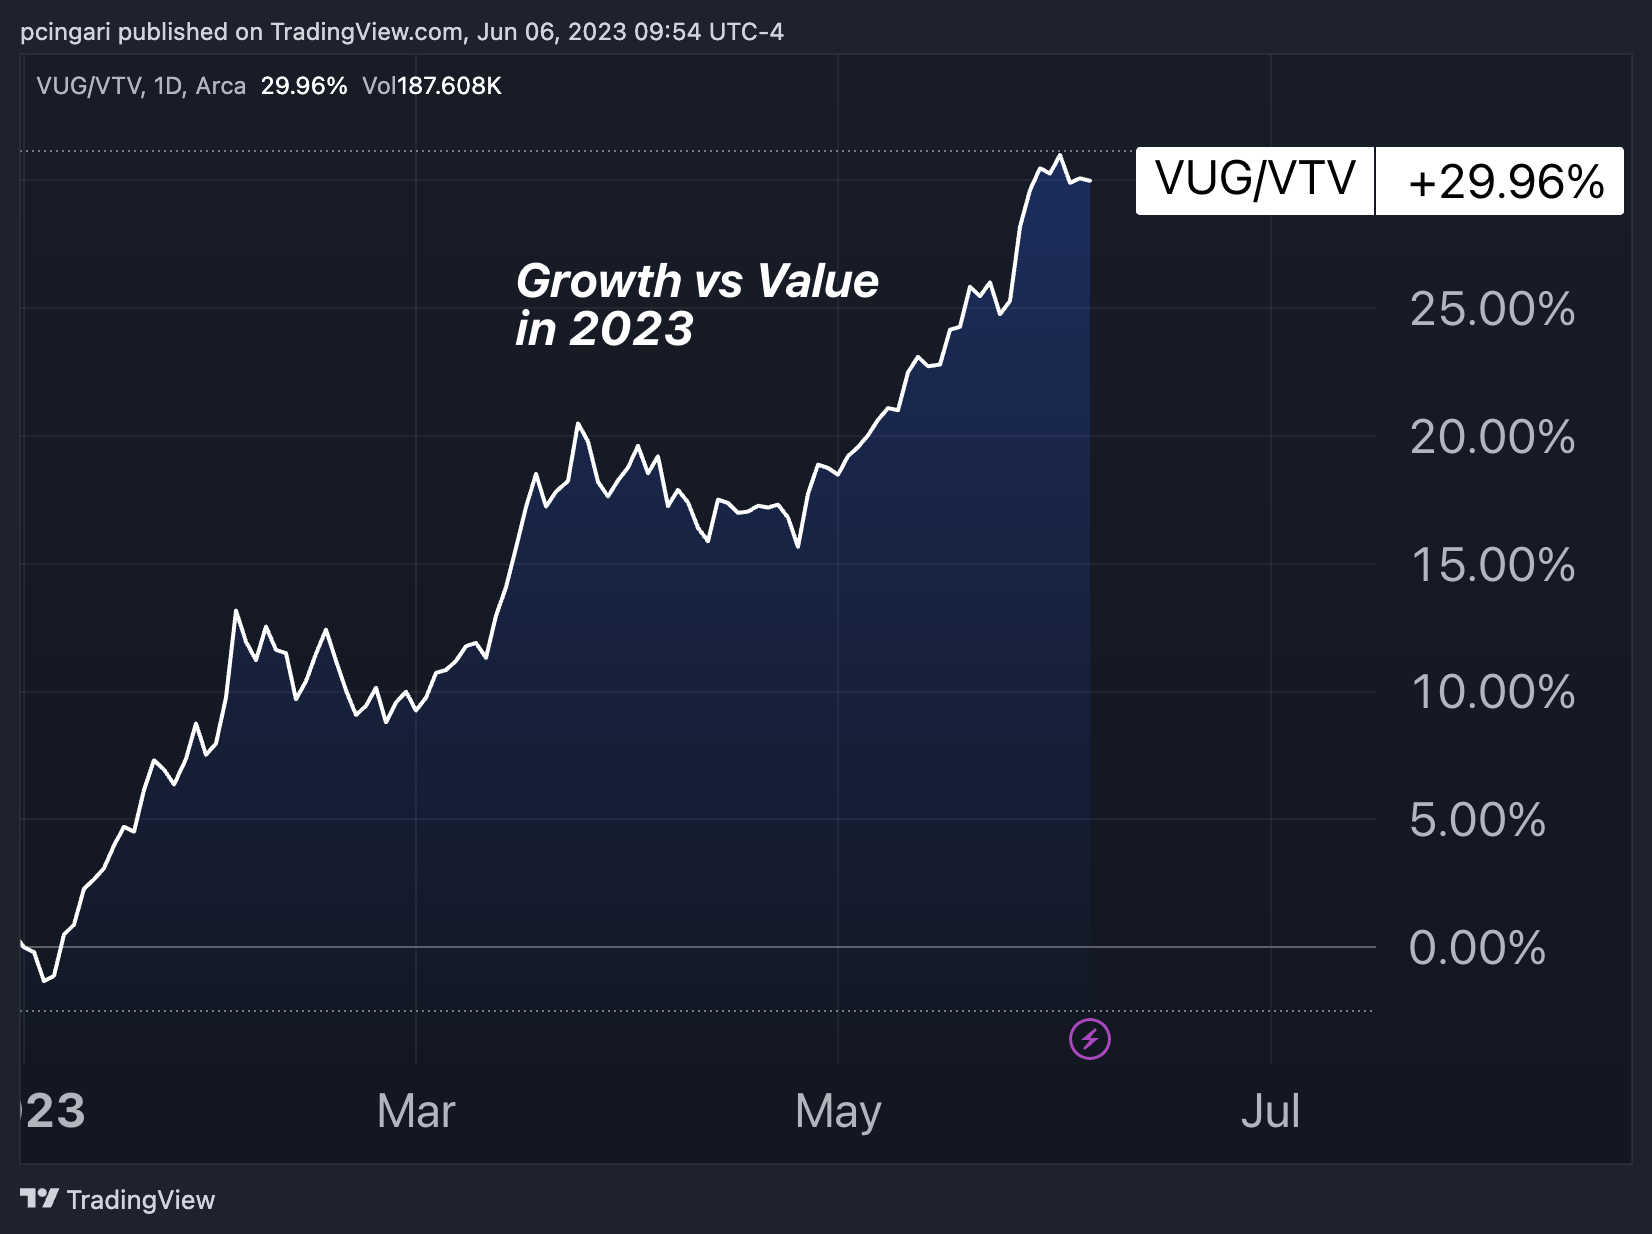Click the VUG/VTV white price label
Image resolution: width=1652 pixels, height=1234 pixels.
1255,180
